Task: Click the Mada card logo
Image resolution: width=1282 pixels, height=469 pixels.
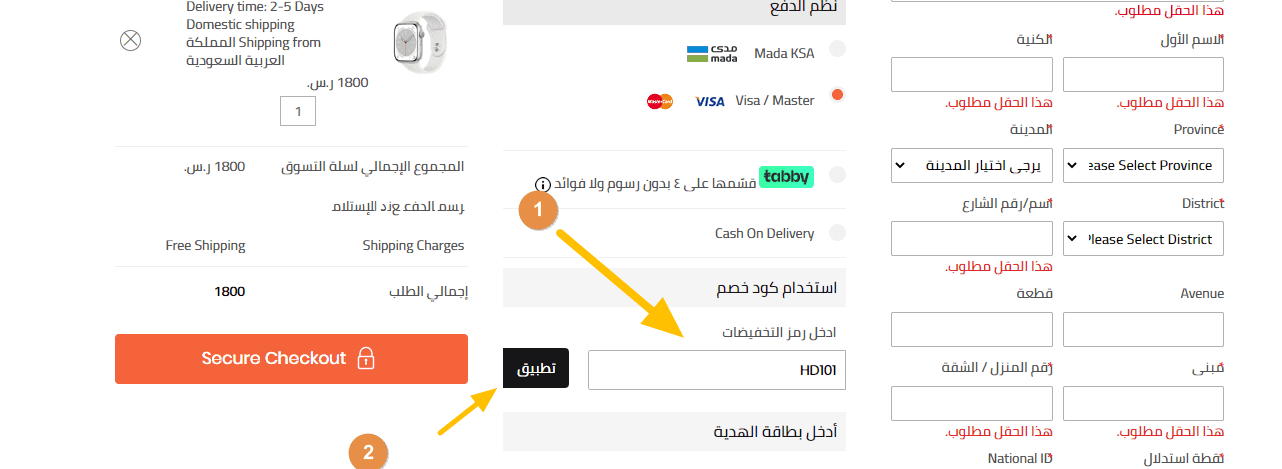Action: pyautogui.click(x=712, y=54)
